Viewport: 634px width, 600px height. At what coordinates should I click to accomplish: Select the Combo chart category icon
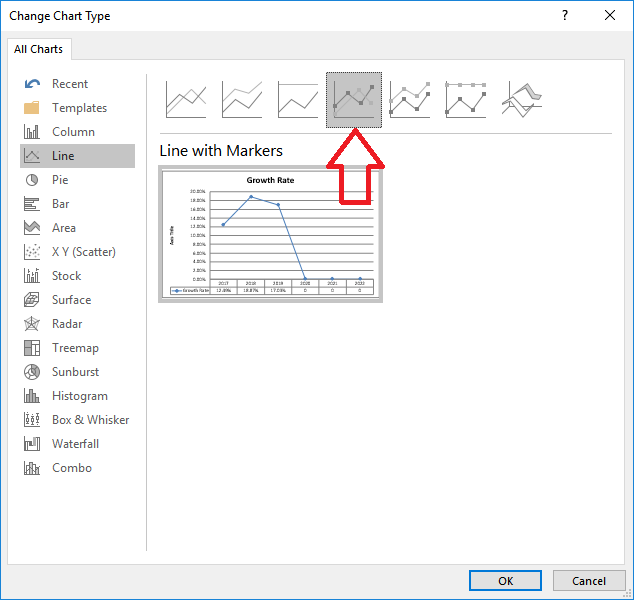click(x=32, y=468)
